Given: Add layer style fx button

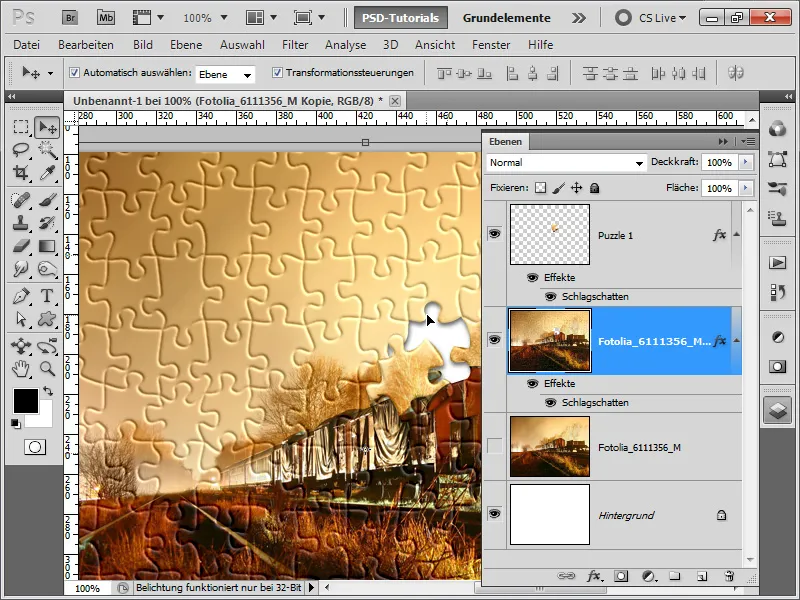Looking at the screenshot, I should click(593, 576).
